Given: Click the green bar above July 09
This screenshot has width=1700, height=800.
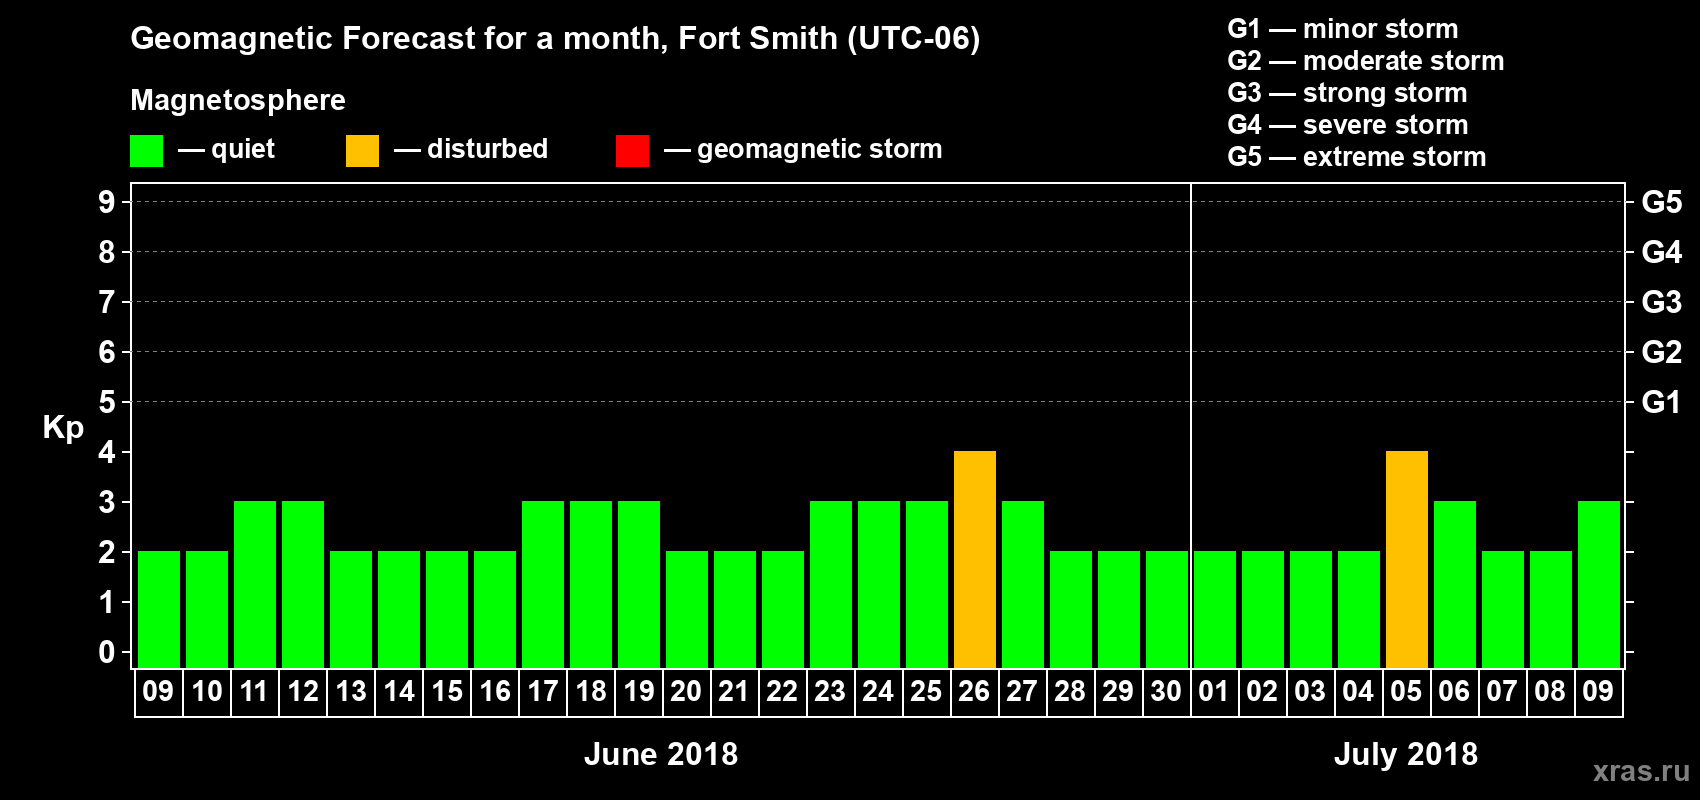Looking at the screenshot, I should tap(1599, 584).
